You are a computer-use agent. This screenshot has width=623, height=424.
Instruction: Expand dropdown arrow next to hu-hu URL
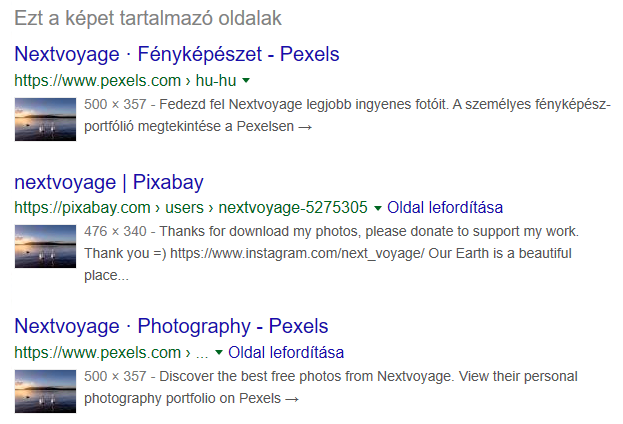247,80
